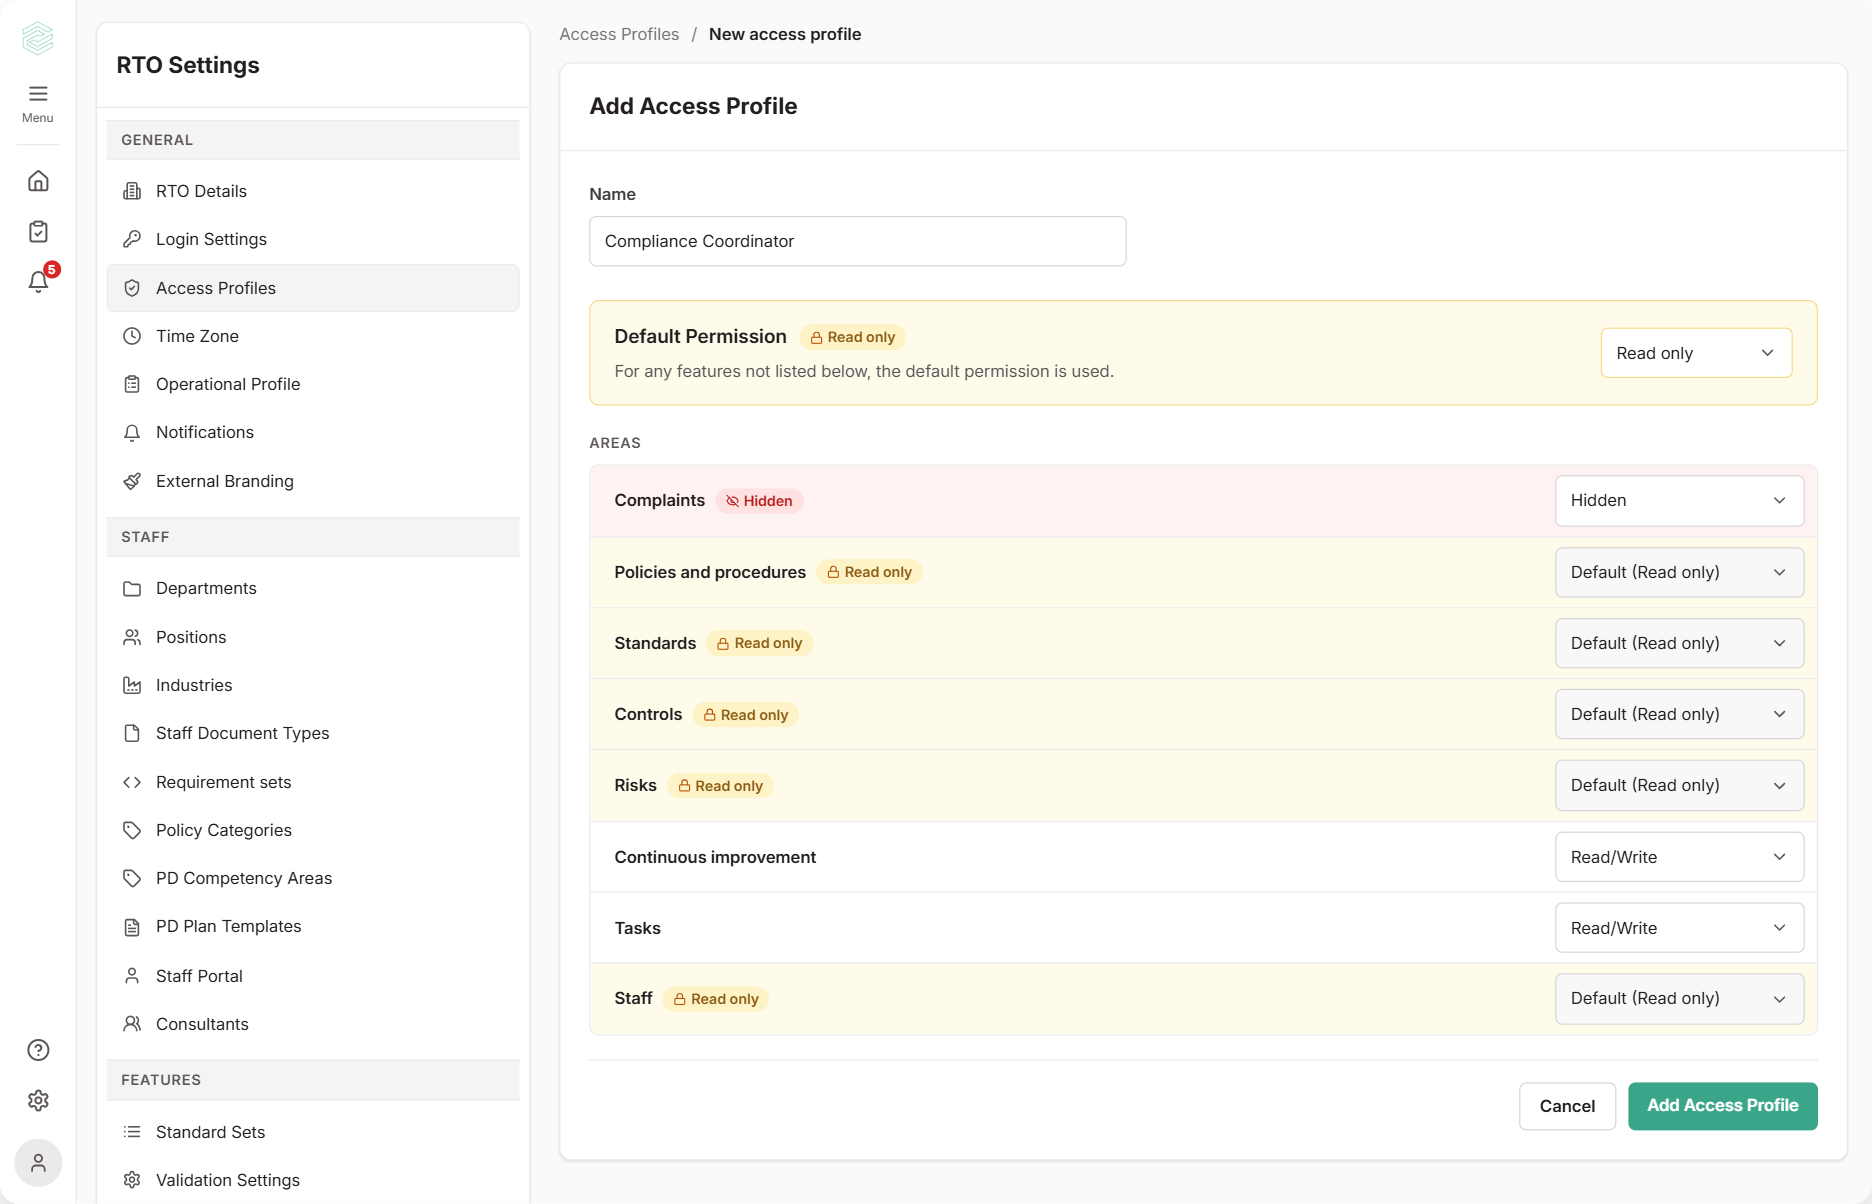
Task: Open the Risks permission dropdown
Action: point(1679,785)
